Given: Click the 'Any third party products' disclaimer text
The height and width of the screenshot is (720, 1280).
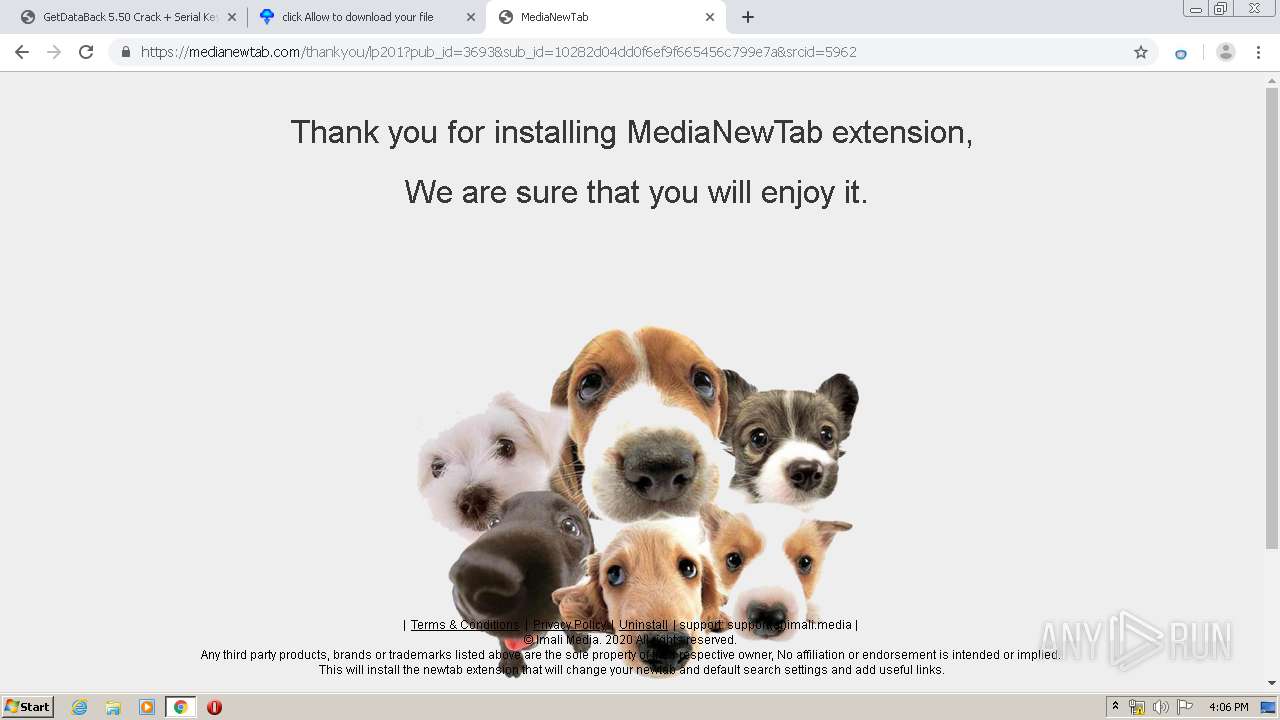Looking at the screenshot, I should tap(631, 655).
